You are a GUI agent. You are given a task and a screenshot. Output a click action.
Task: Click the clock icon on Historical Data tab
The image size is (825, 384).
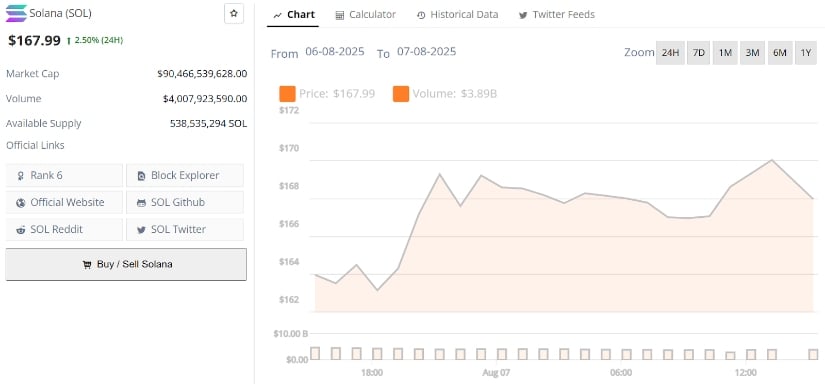[x=421, y=15]
